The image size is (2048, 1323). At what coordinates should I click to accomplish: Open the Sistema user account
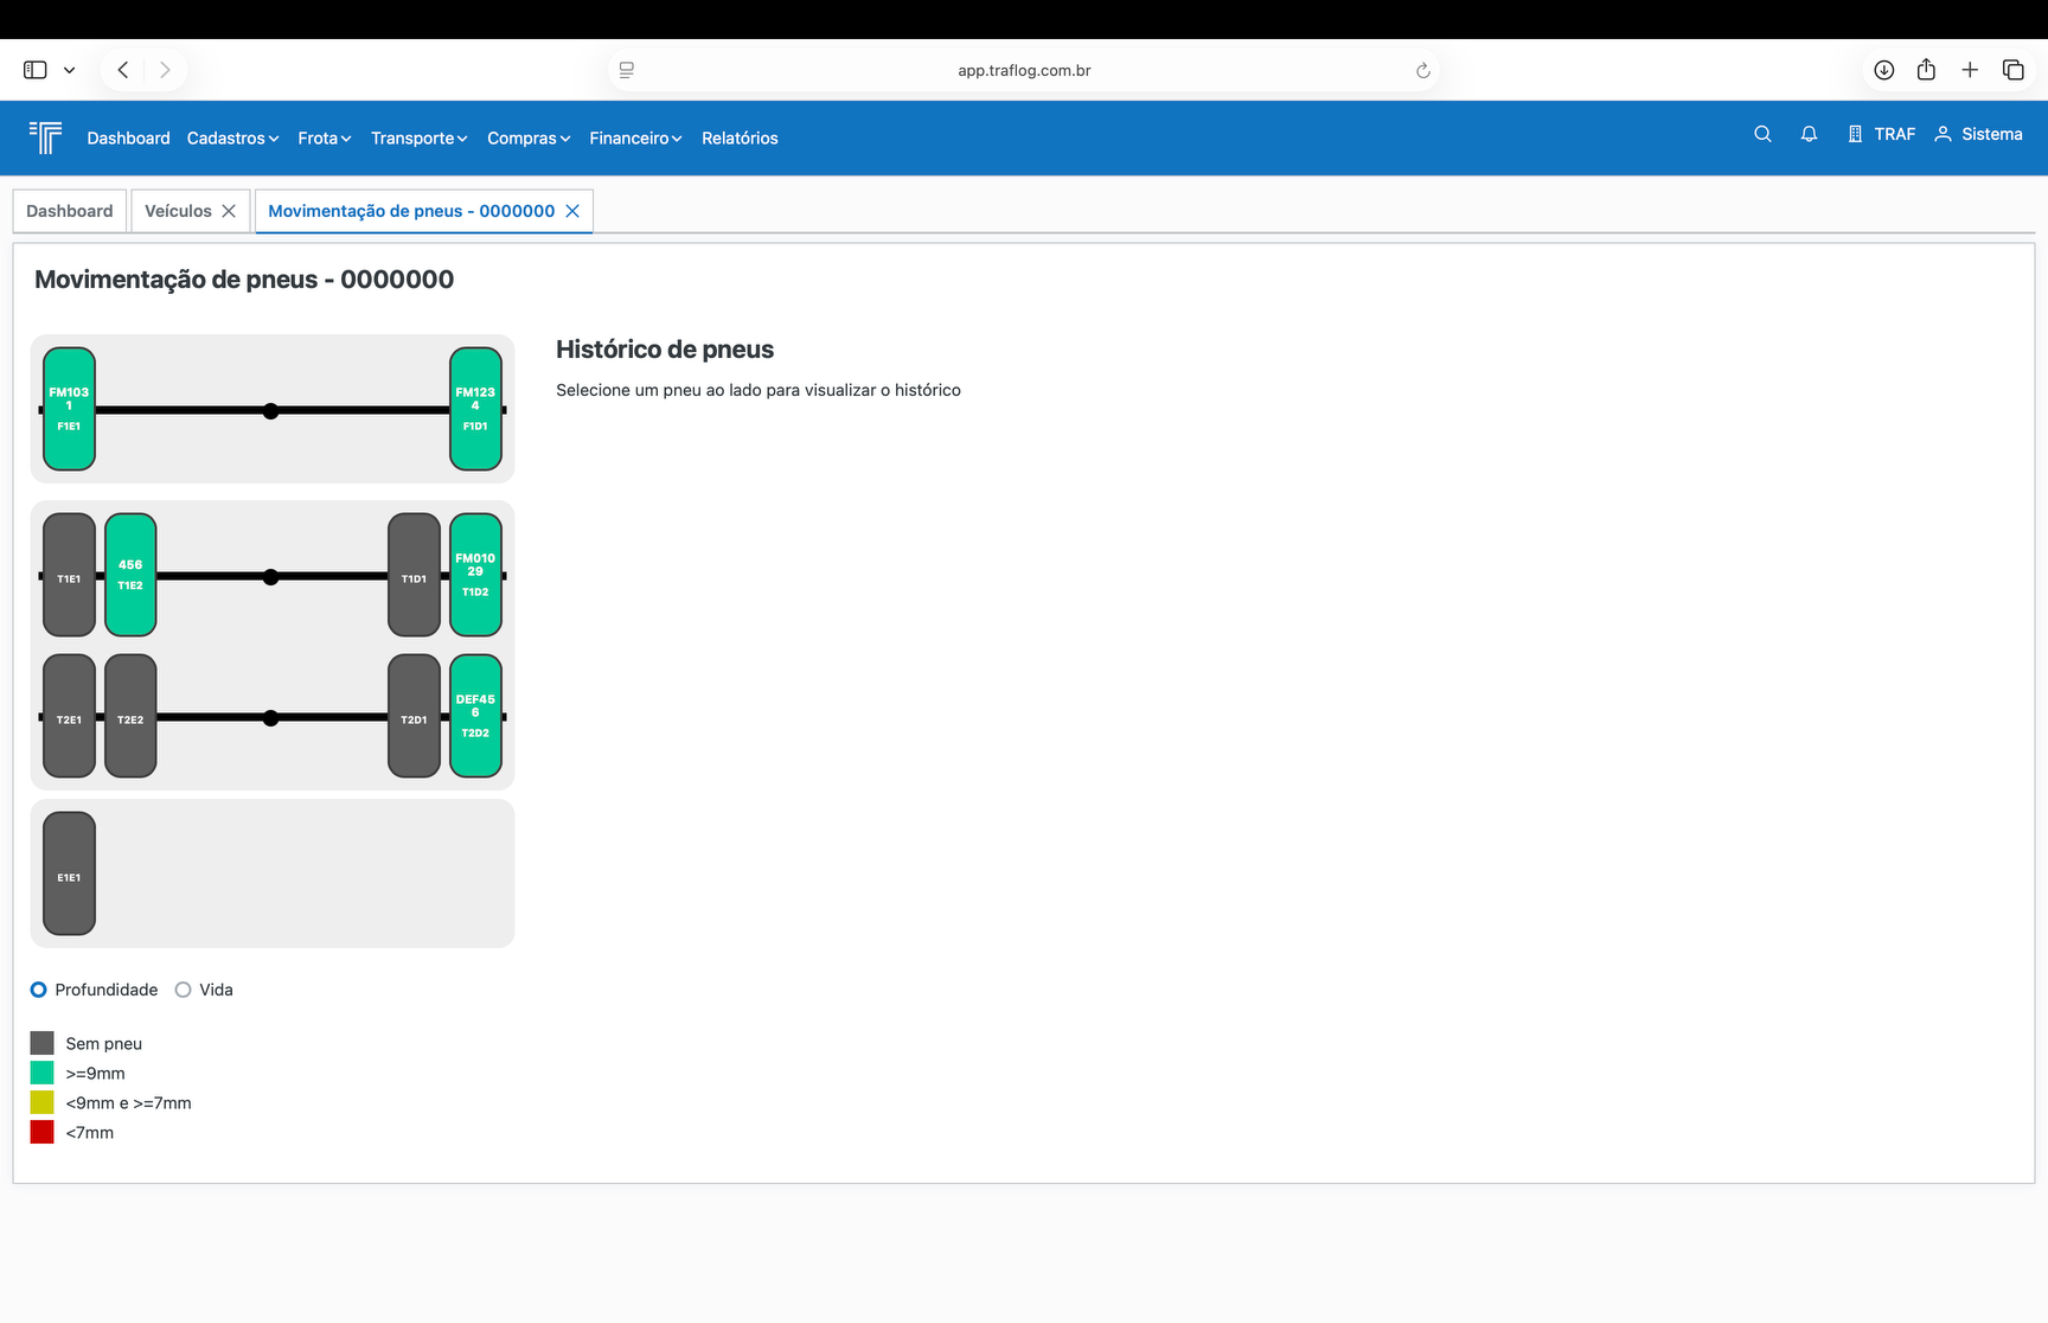(1978, 134)
